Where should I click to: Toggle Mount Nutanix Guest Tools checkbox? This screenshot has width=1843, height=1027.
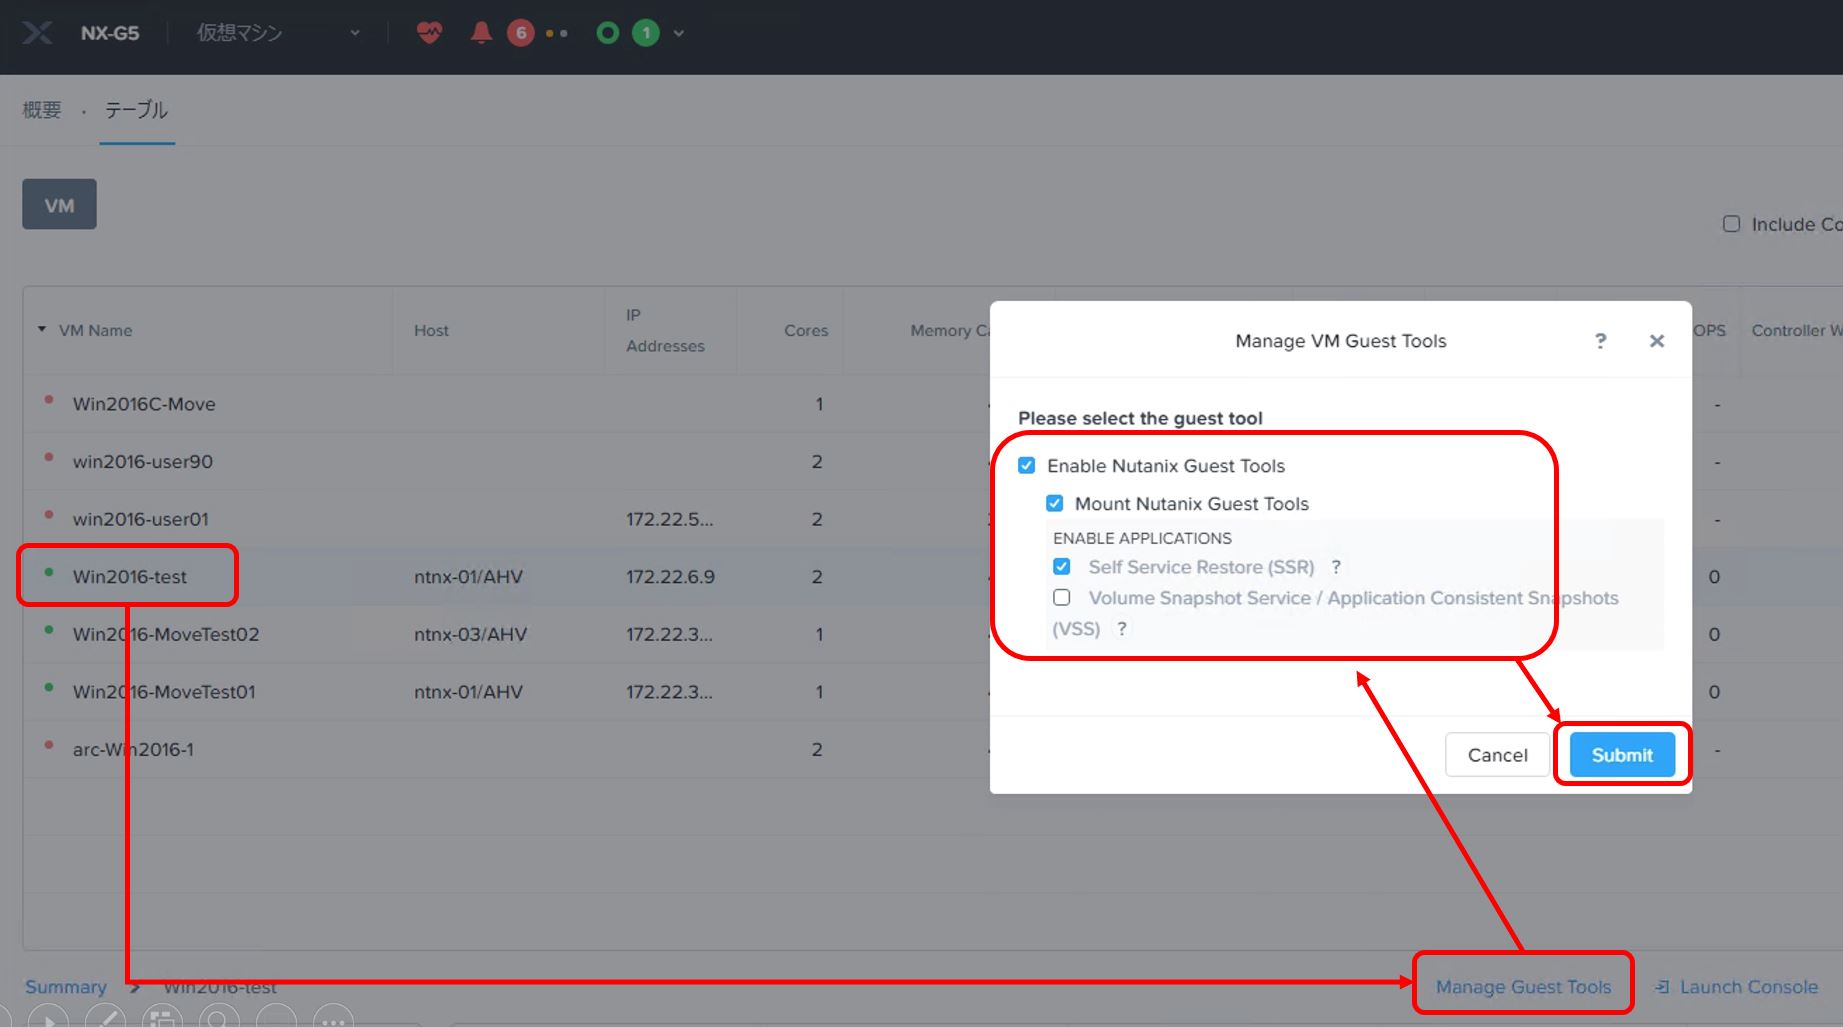1054,503
